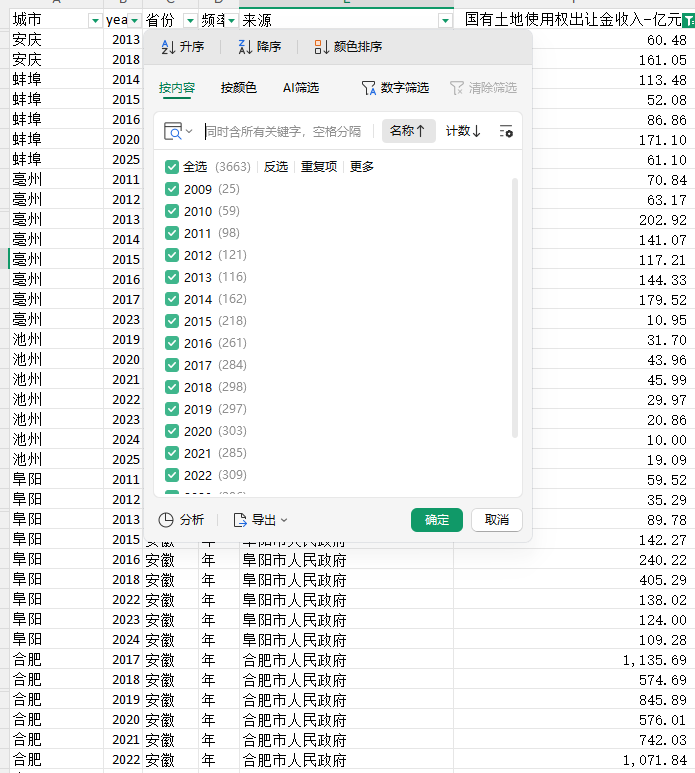Select cell with value 60.48
Image resolution: width=695 pixels, height=773 pixels.
pyautogui.click(x=613, y=39)
